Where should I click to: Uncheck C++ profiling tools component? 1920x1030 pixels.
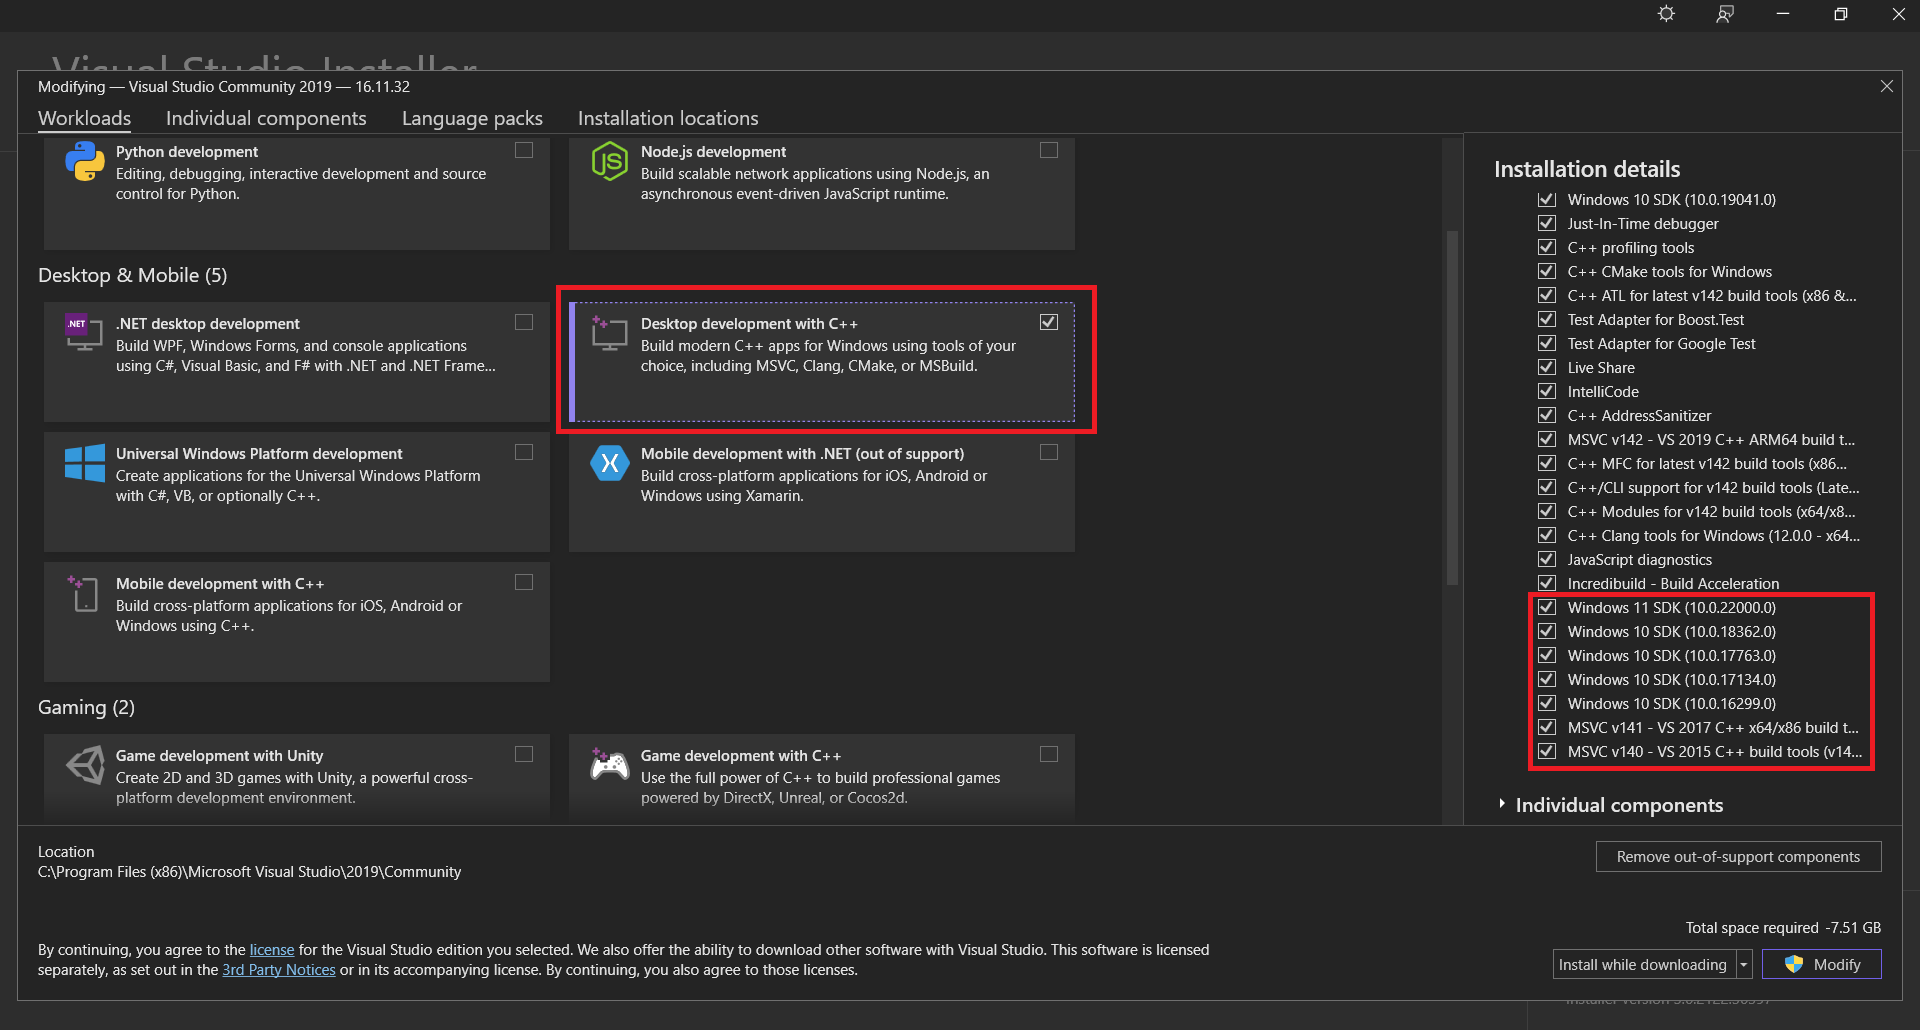pos(1547,247)
